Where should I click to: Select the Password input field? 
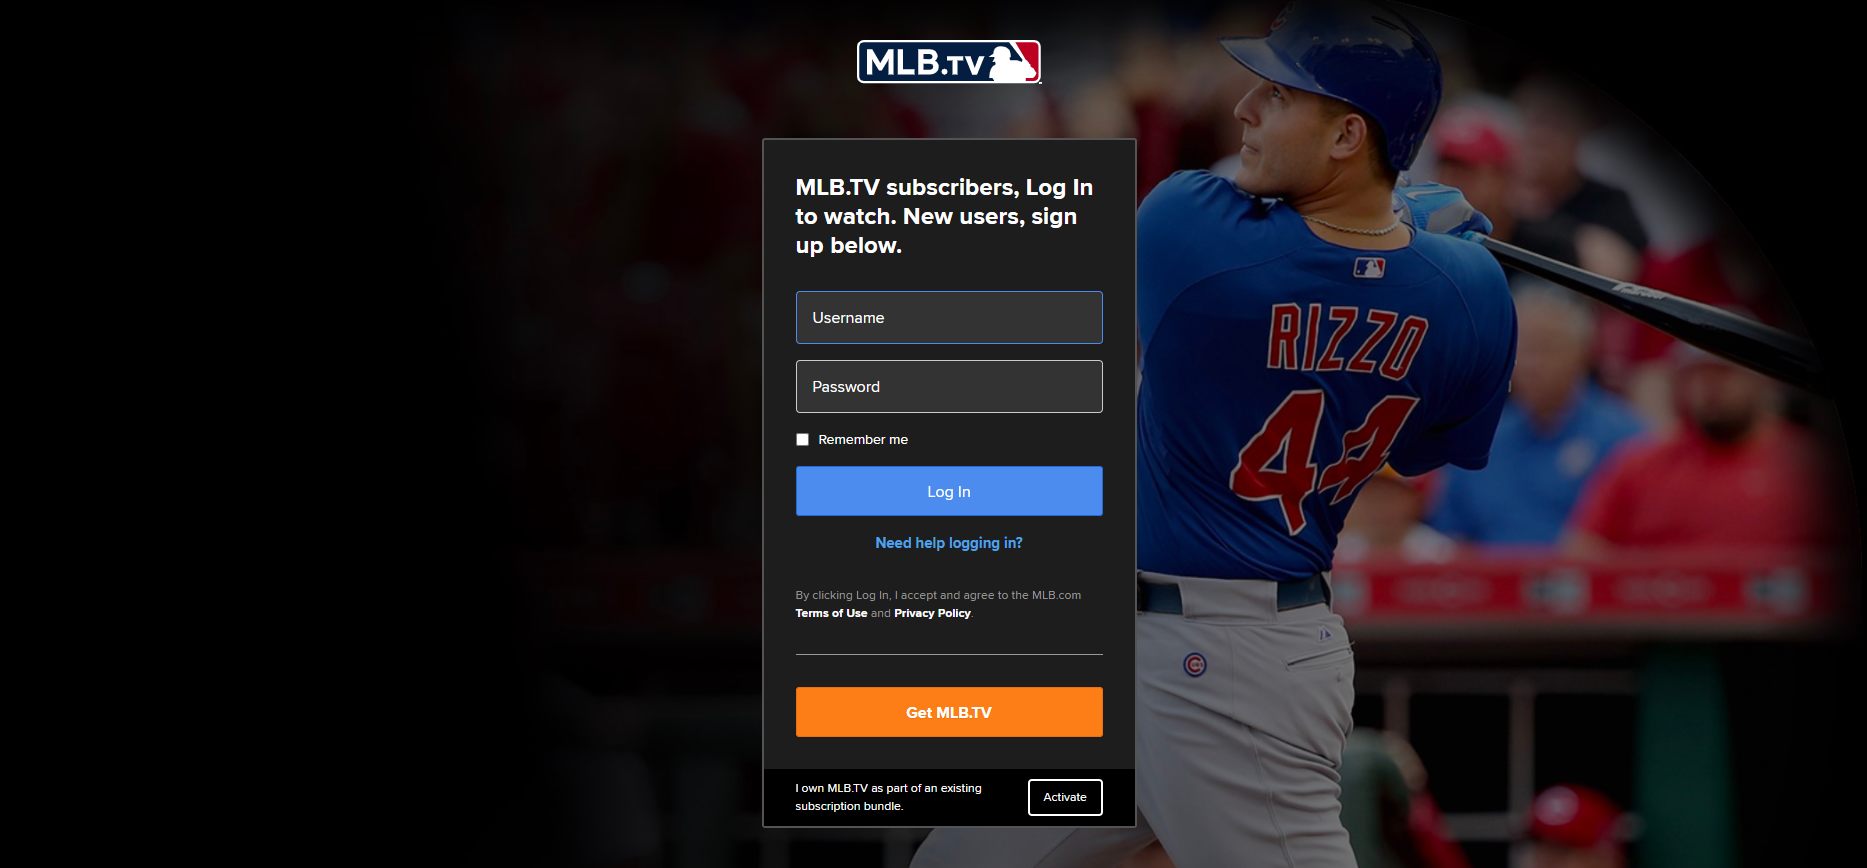pyautogui.click(x=949, y=386)
